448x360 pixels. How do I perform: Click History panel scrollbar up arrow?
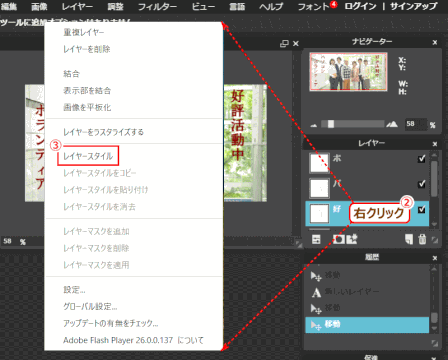[x=434, y=268]
